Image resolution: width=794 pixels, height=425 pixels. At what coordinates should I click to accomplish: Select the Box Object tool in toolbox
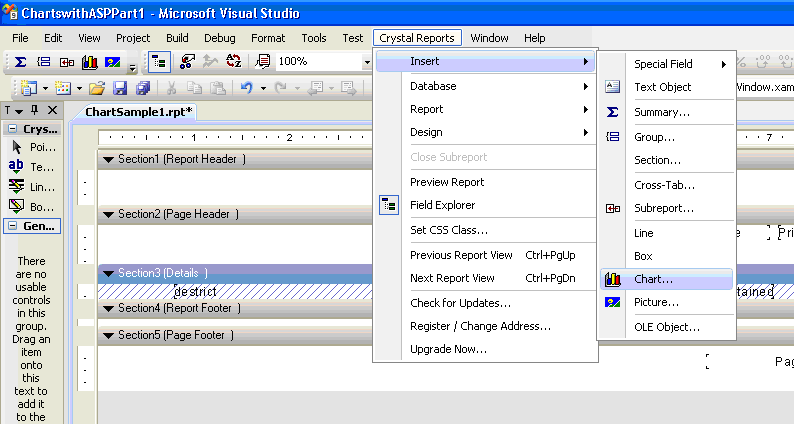(x=33, y=207)
